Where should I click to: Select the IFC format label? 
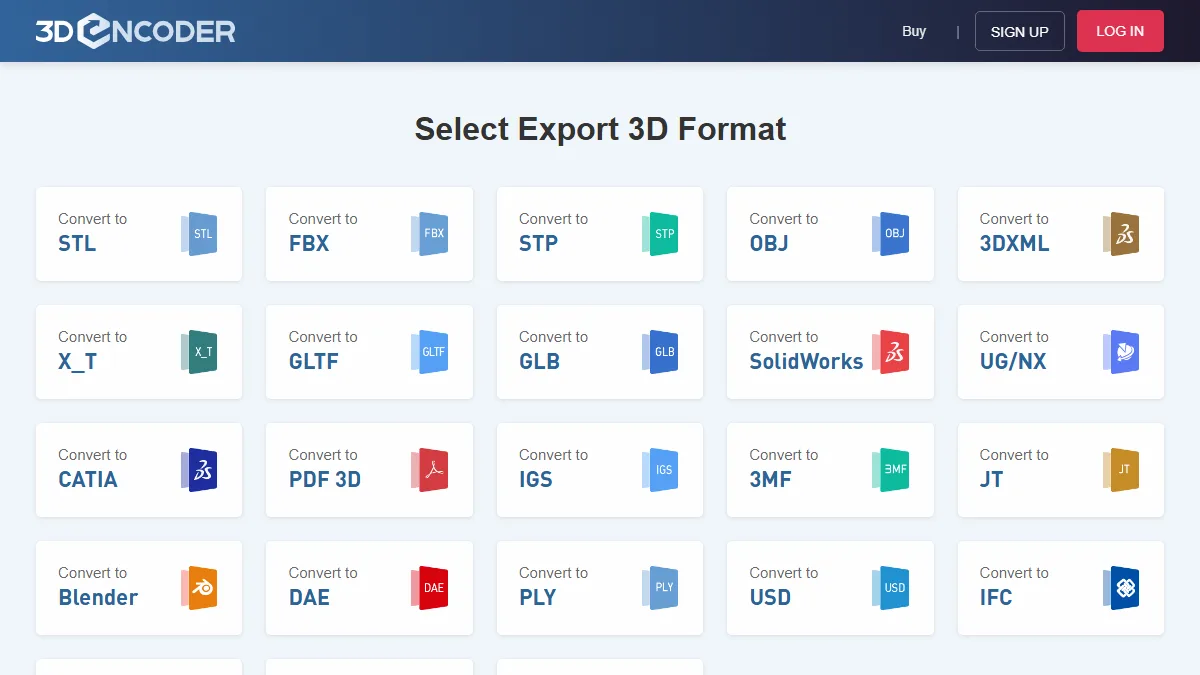pyautogui.click(x=996, y=597)
